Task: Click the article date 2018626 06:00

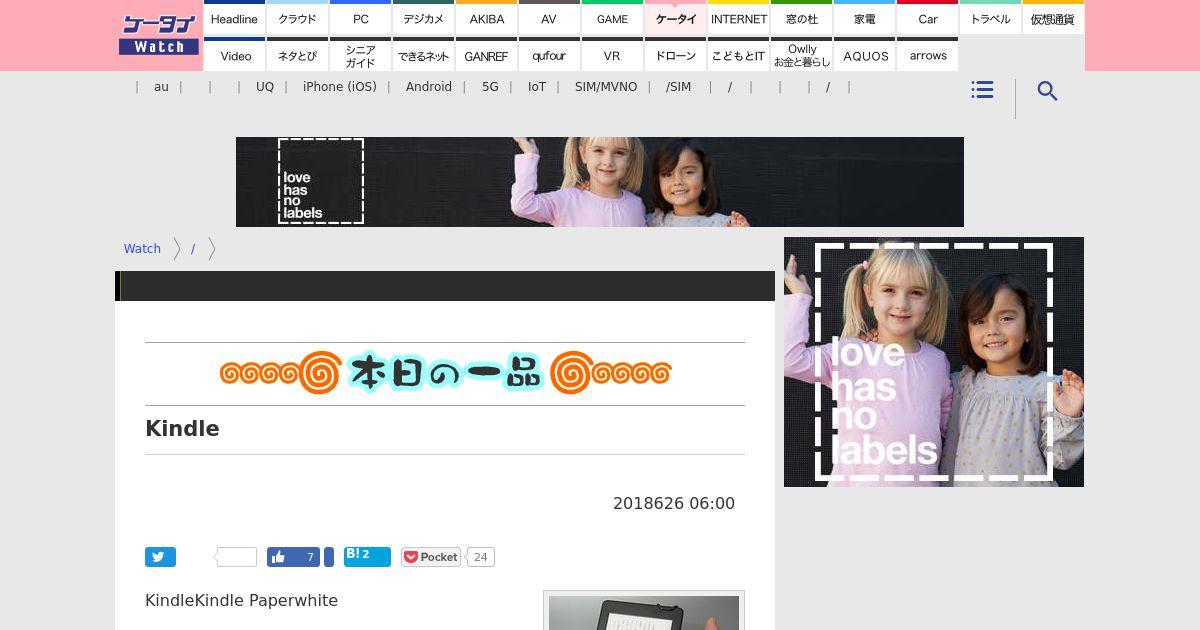Action: point(674,504)
